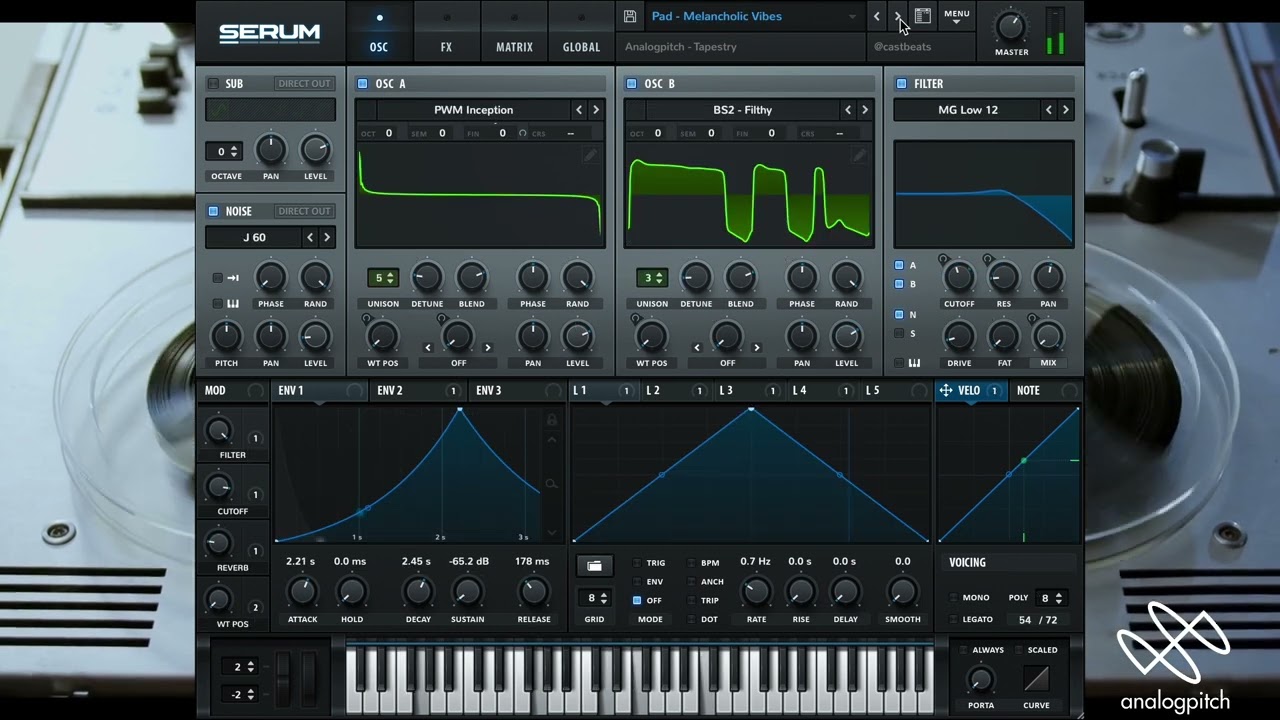The height and width of the screenshot is (720, 1280).
Task: Click the Filter Cutoff knob
Action: (x=959, y=278)
